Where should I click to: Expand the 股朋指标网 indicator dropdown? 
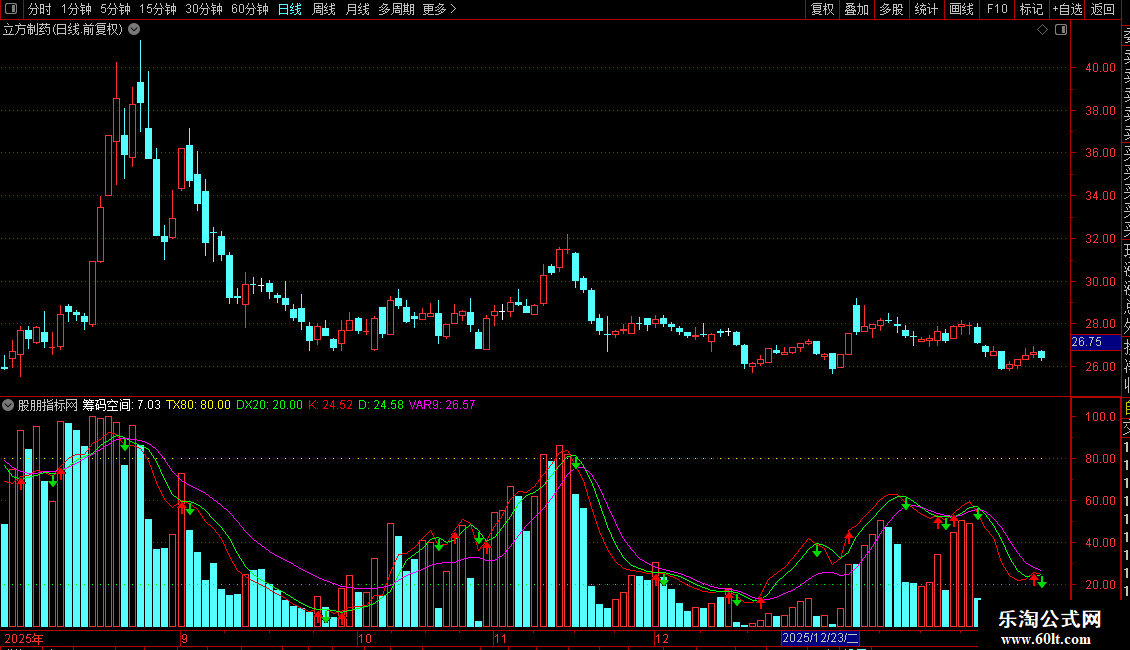[8, 405]
